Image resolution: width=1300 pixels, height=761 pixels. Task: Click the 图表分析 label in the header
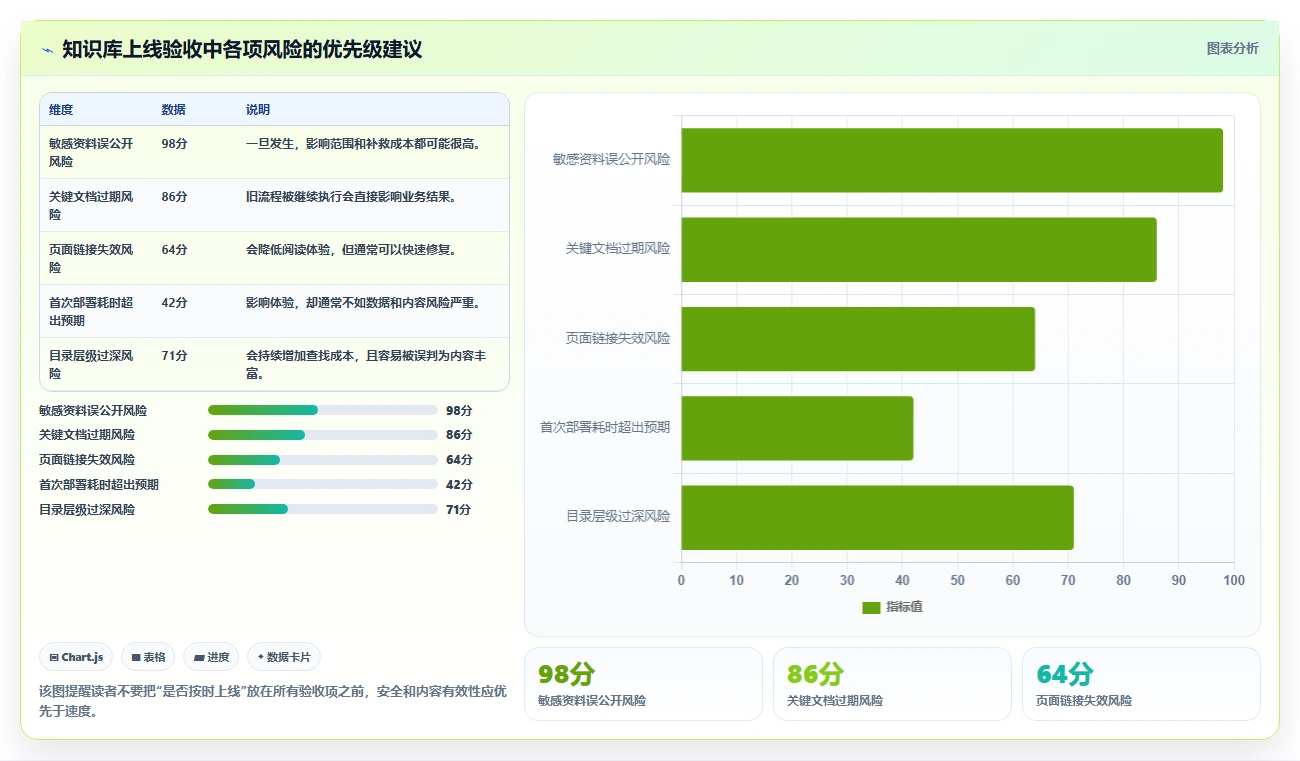point(1232,48)
